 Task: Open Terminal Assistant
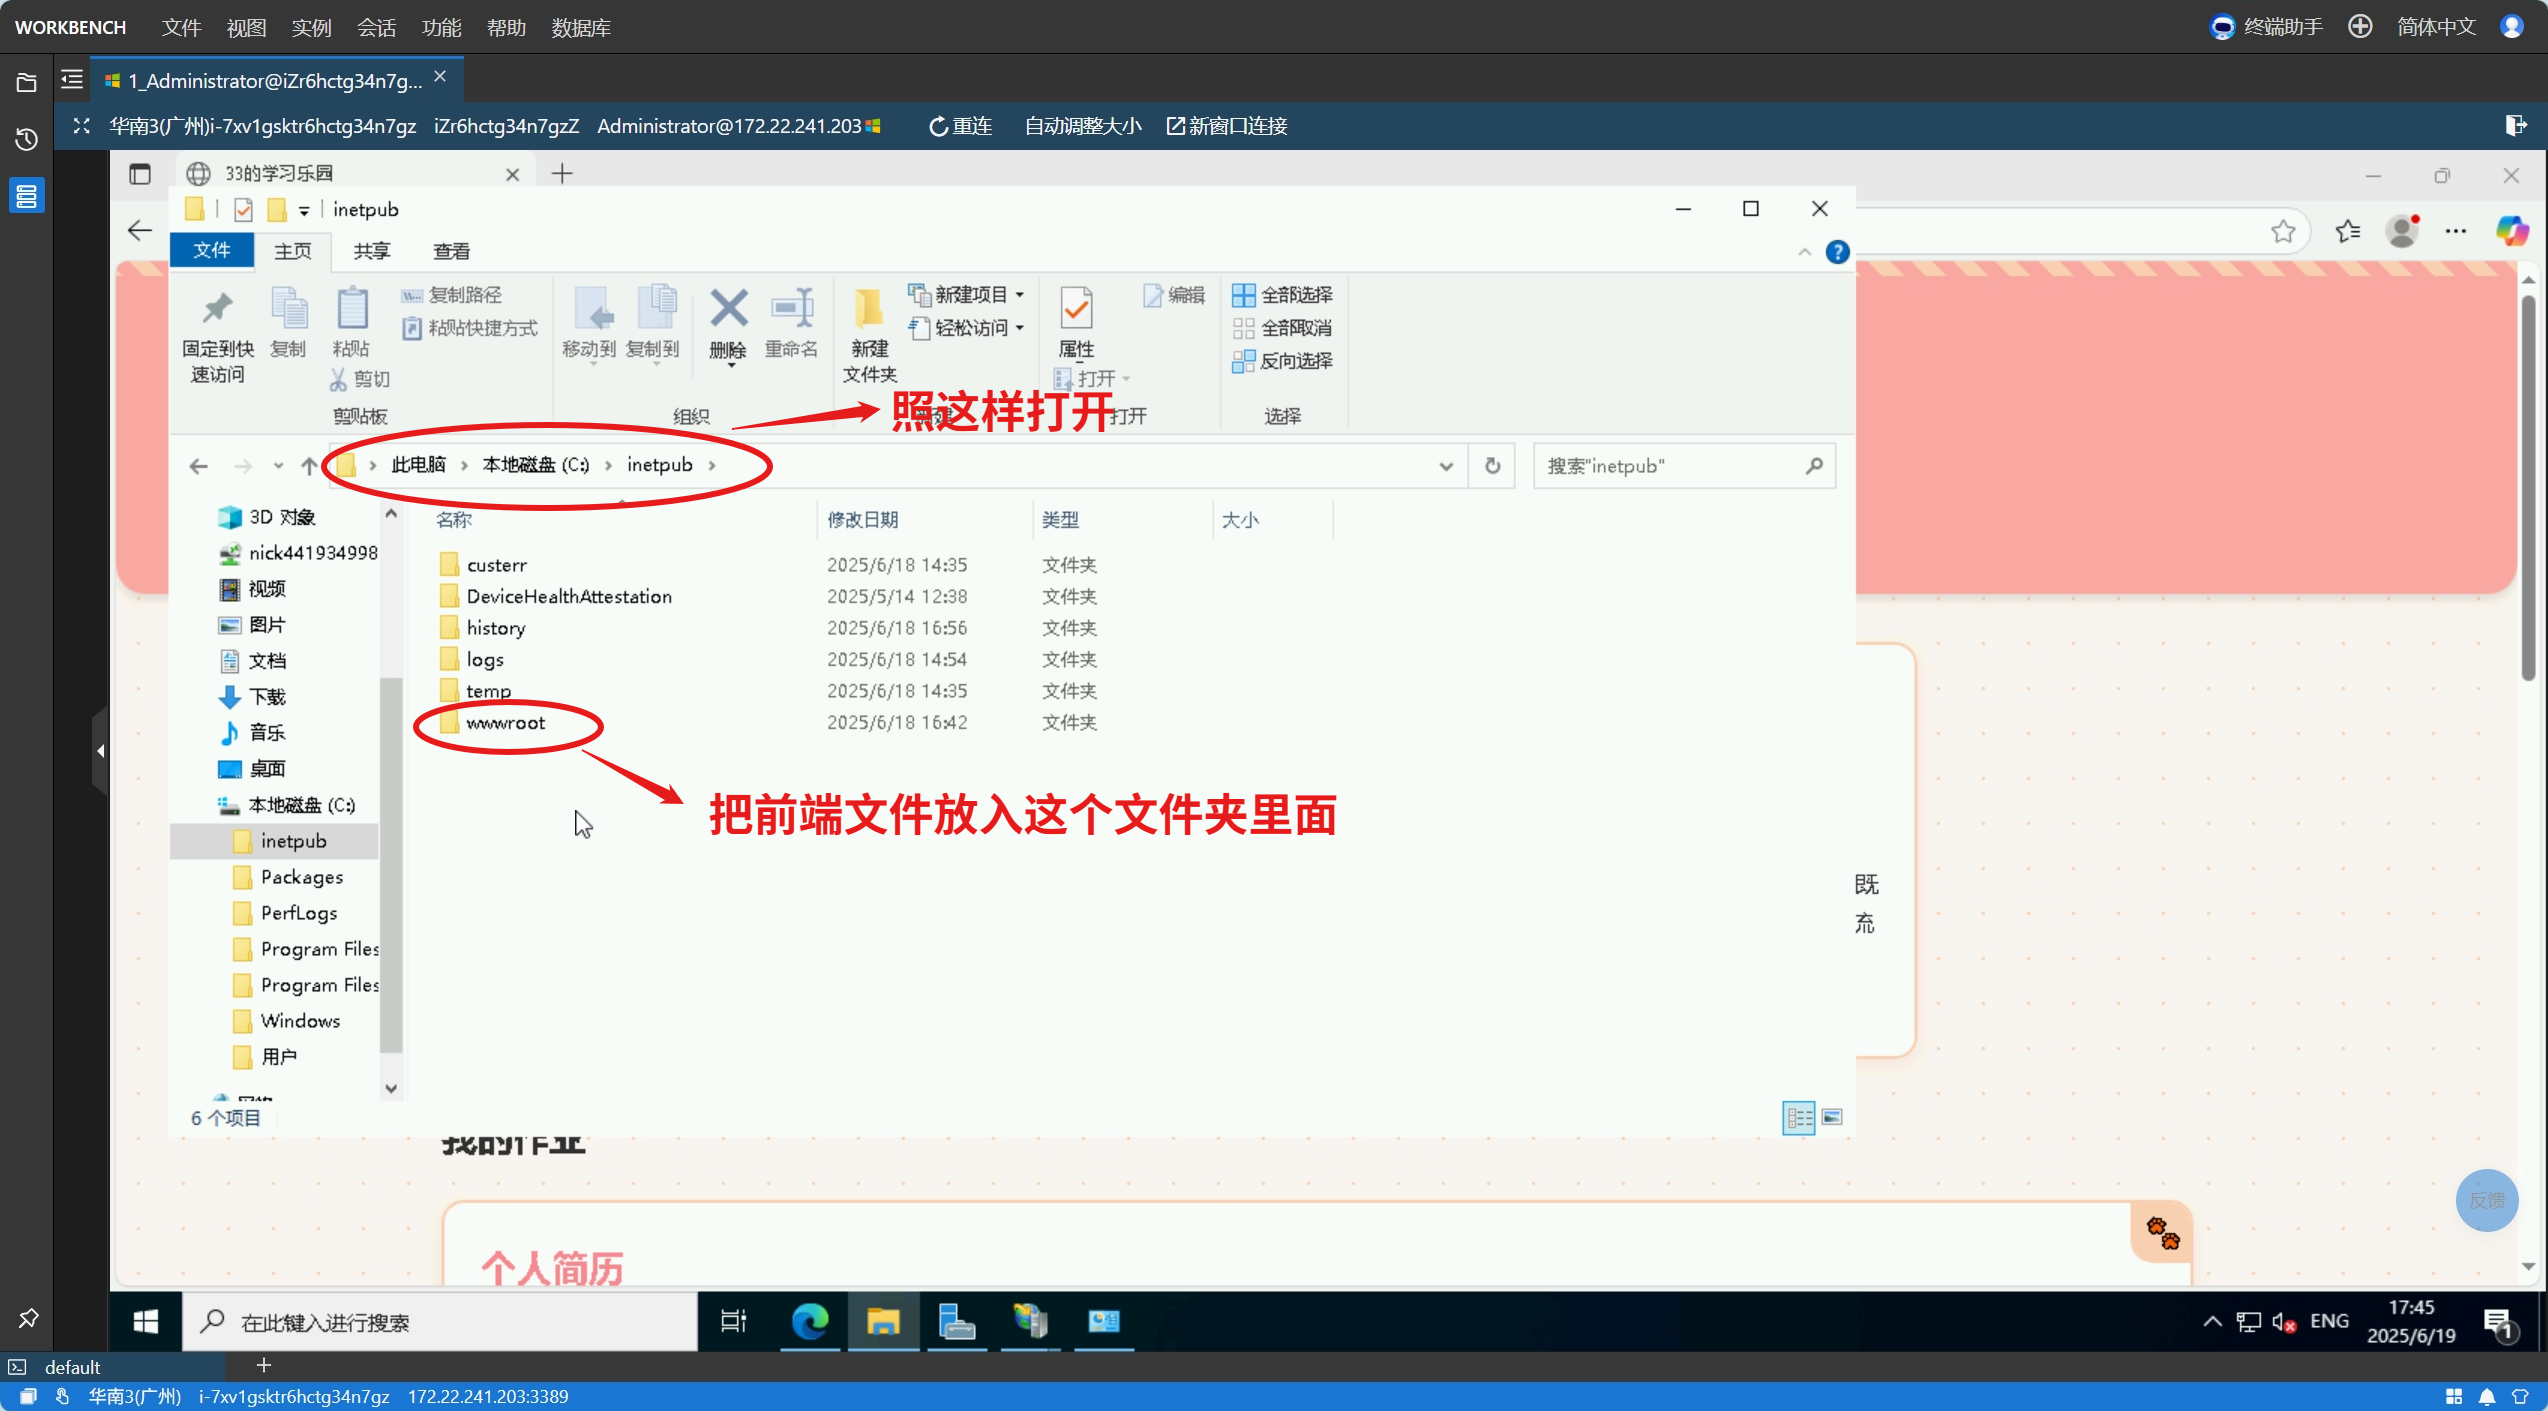2266,27
